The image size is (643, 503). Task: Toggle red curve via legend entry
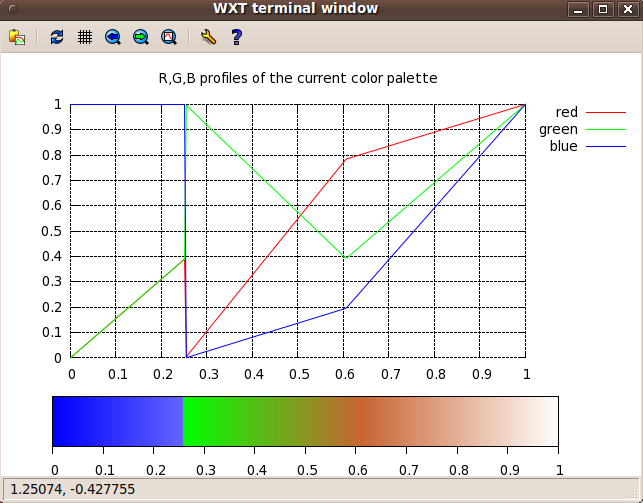(590, 112)
